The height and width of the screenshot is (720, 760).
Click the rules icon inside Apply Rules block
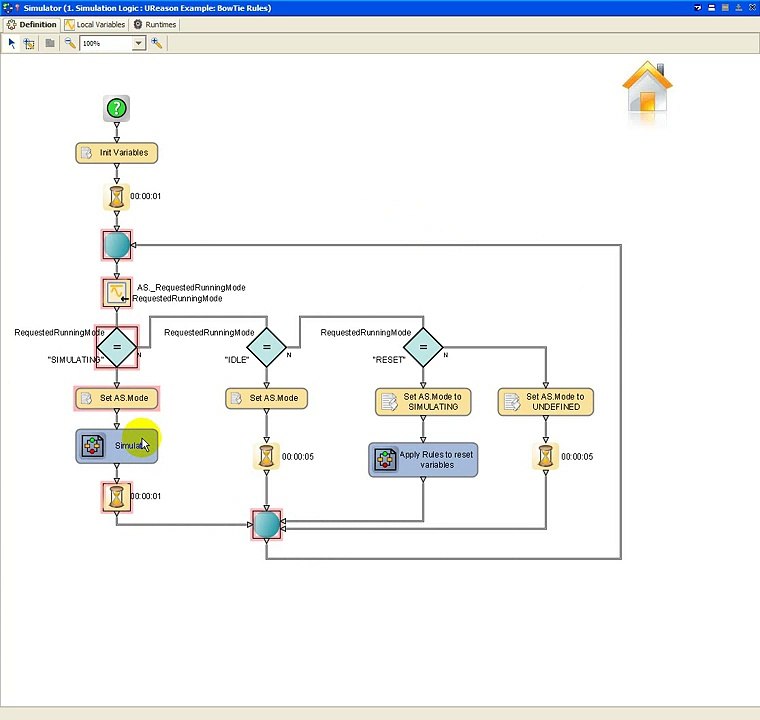[x=385, y=459]
